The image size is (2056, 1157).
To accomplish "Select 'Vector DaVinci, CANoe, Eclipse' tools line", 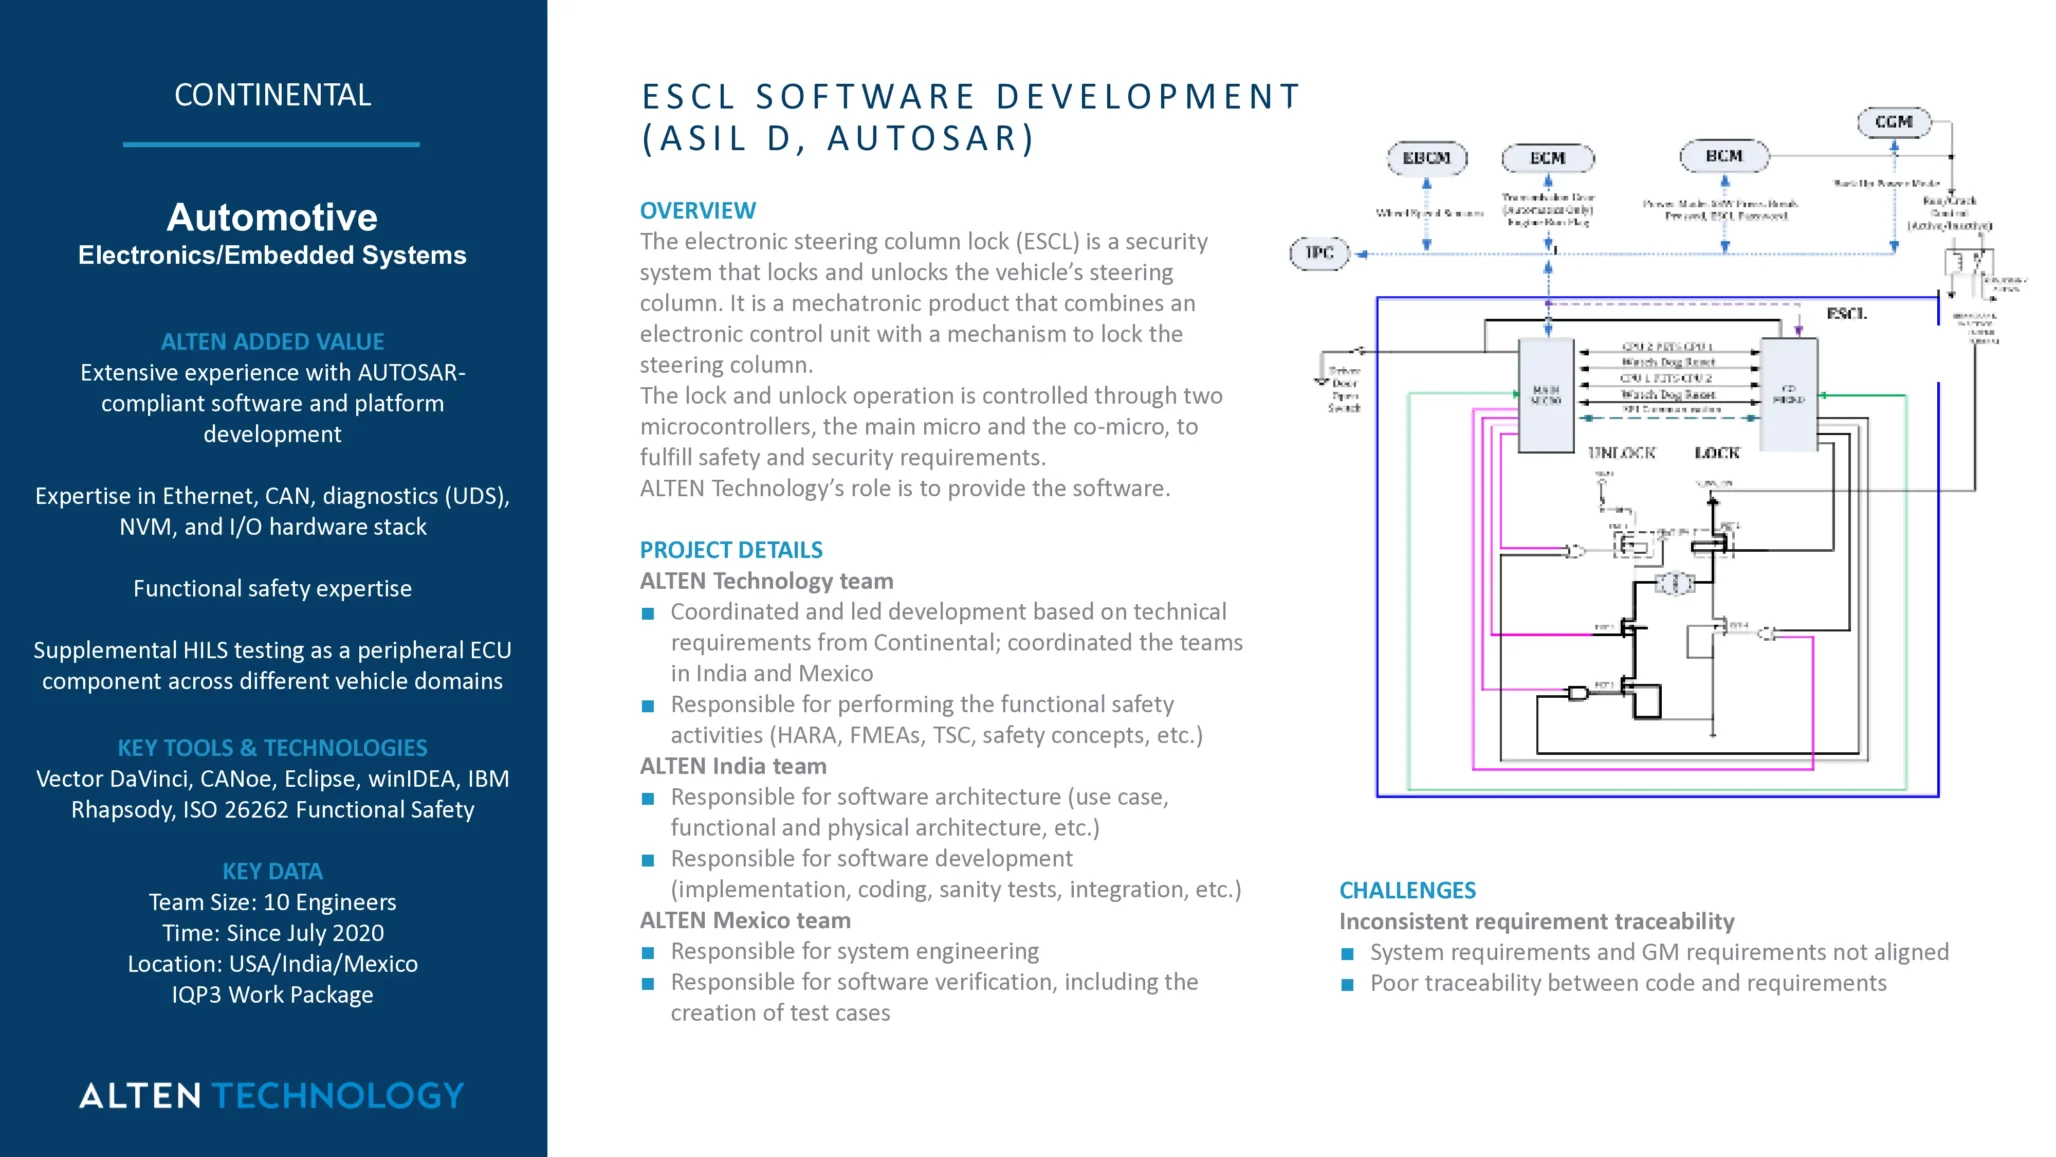I will pyautogui.click(x=272, y=794).
